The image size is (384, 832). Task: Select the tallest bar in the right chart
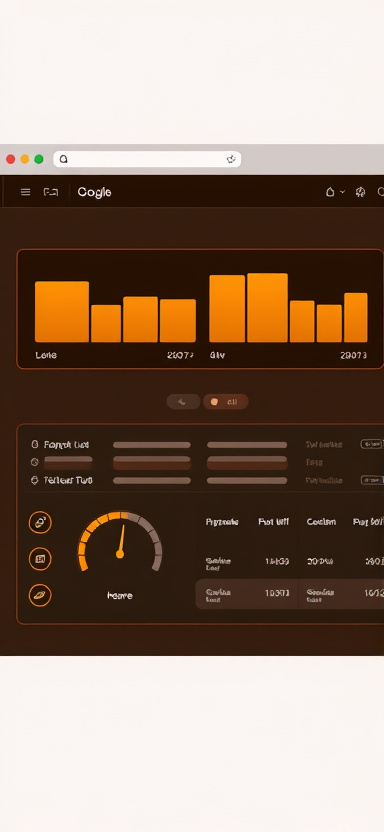[267, 308]
